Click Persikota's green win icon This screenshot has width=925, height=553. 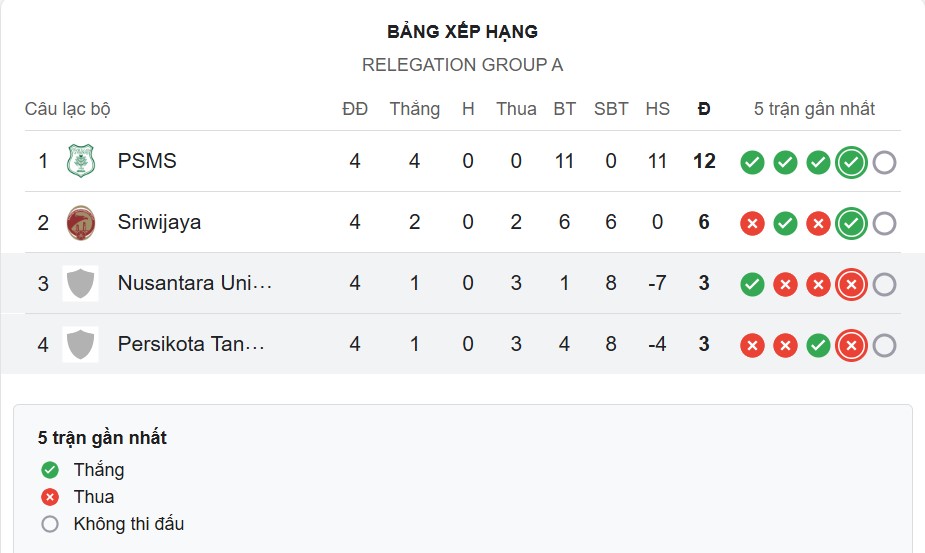(818, 346)
